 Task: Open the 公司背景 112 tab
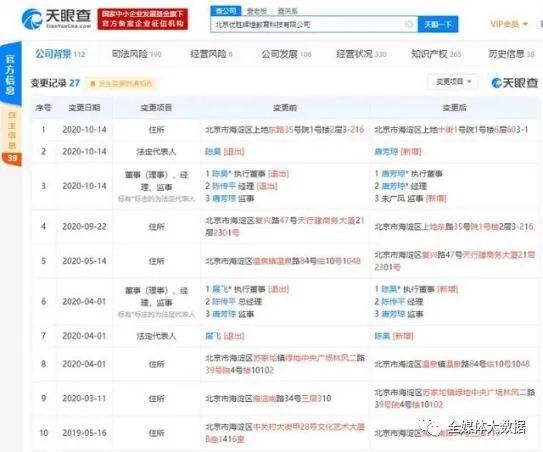60,54
